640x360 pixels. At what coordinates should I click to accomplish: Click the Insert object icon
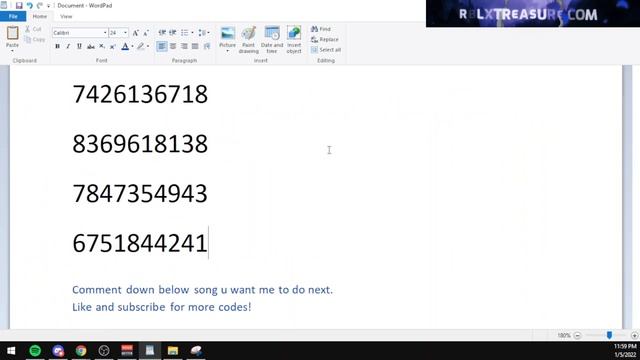tap(294, 33)
